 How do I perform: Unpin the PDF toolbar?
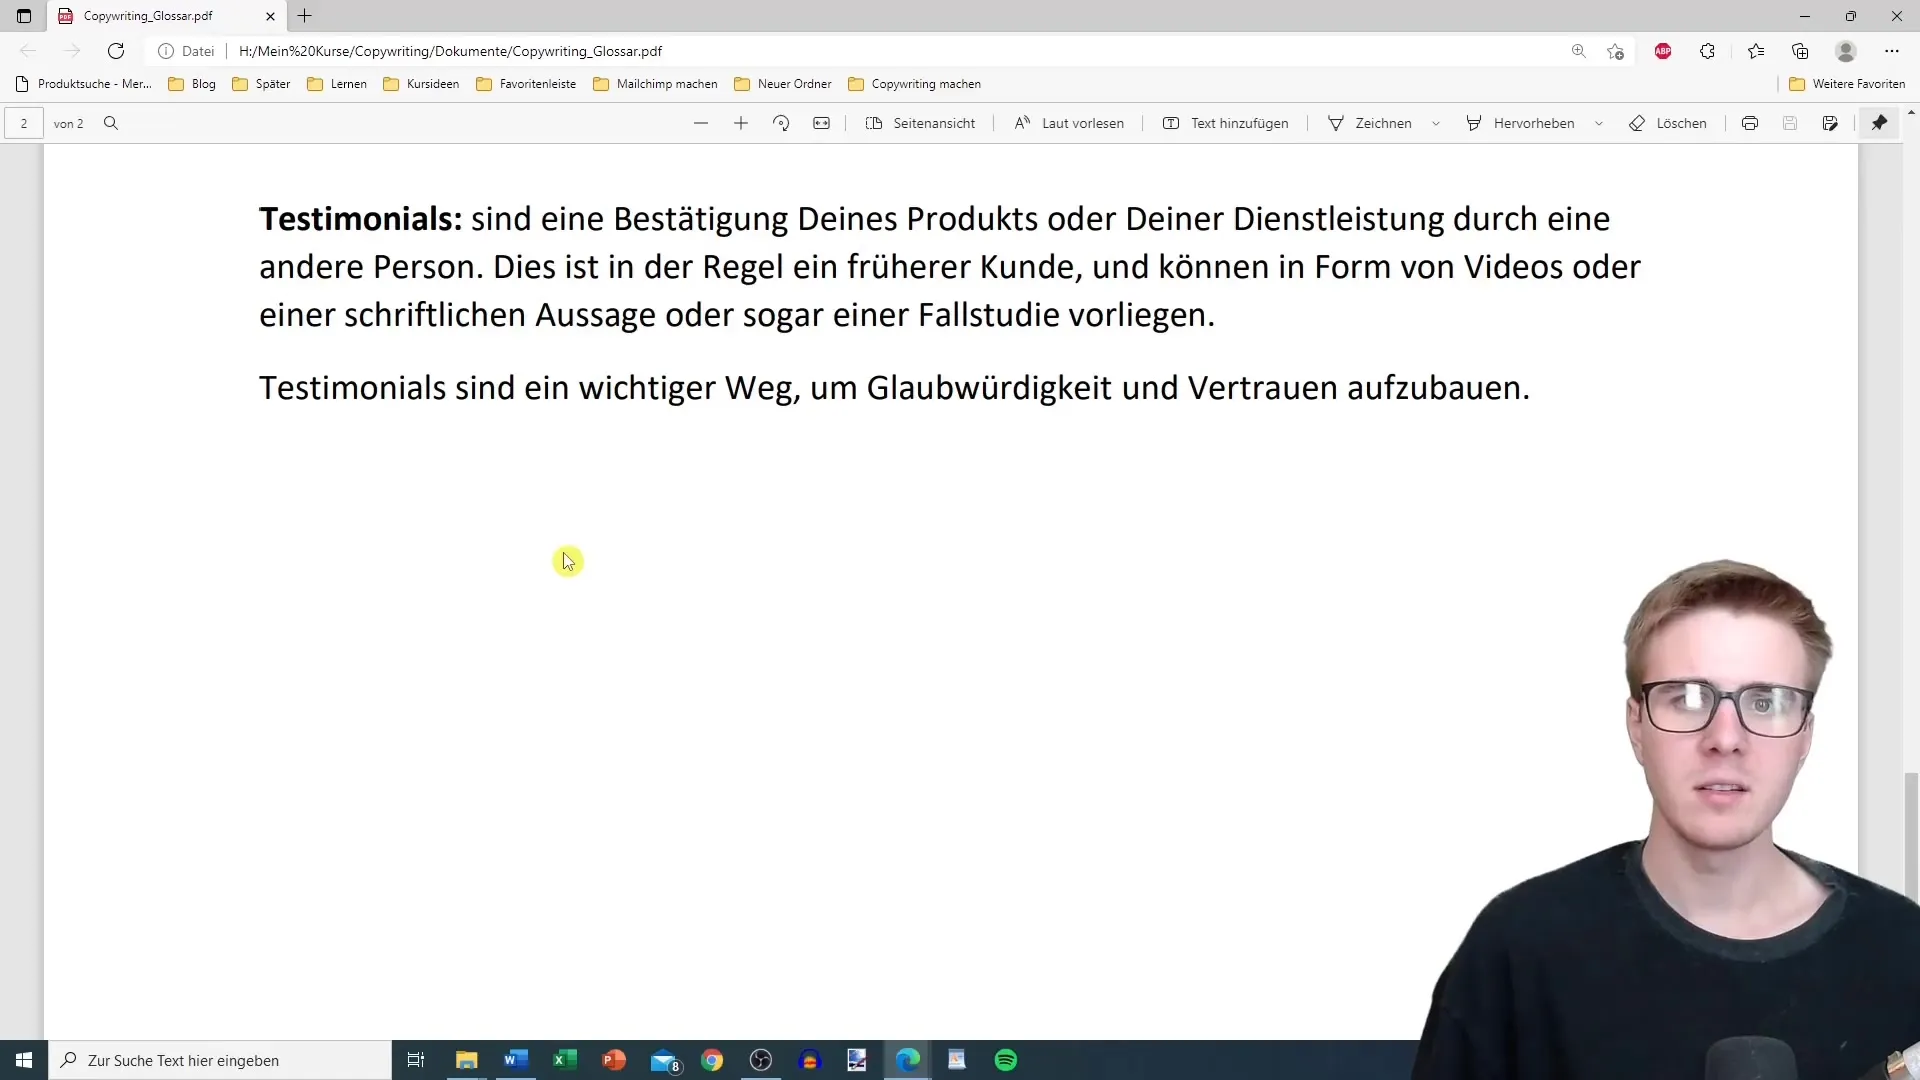pos(1880,123)
